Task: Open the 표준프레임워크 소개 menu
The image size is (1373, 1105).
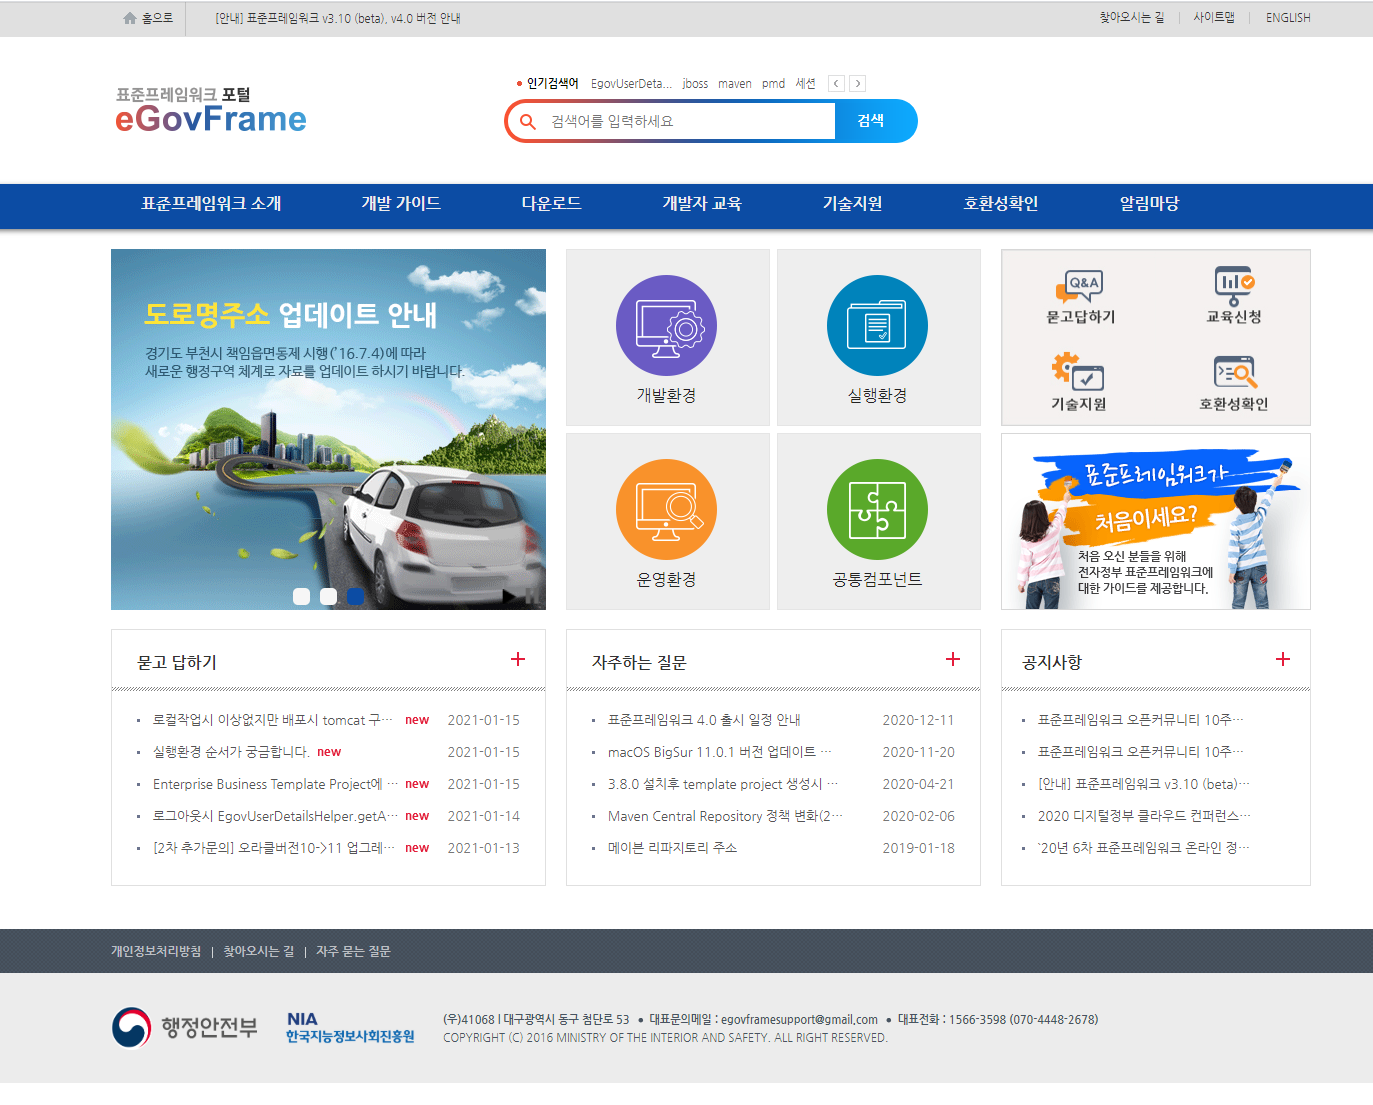Action: [x=211, y=204]
